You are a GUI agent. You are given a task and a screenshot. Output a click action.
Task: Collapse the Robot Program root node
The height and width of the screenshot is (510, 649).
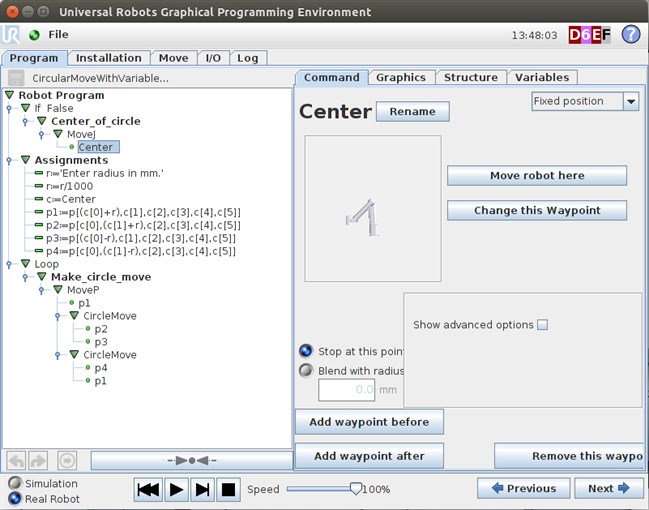pos(10,95)
